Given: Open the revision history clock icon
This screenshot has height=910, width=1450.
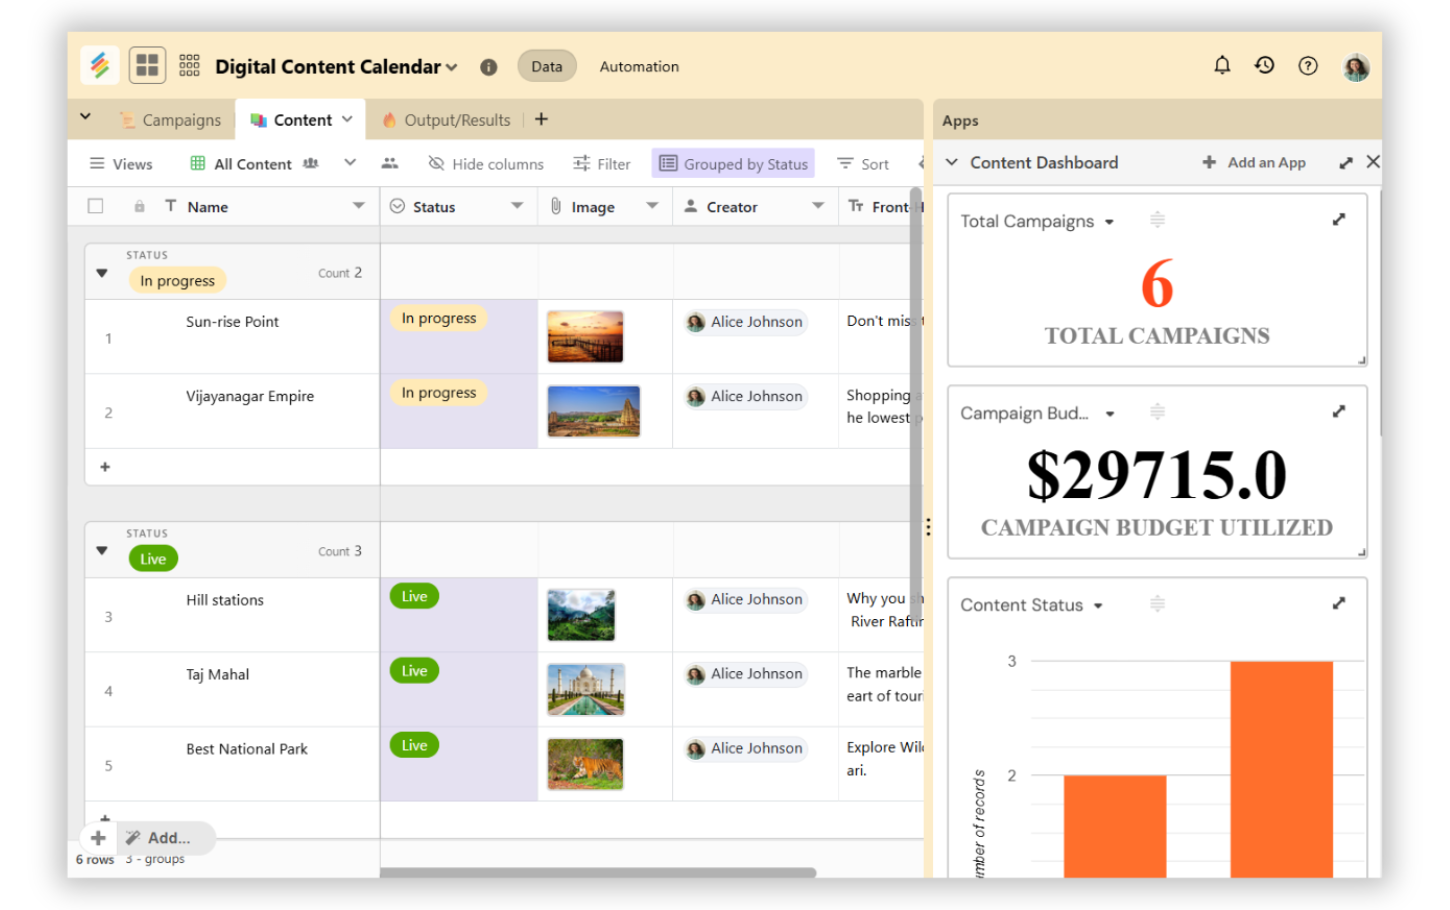Looking at the screenshot, I should click(1265, 66).
